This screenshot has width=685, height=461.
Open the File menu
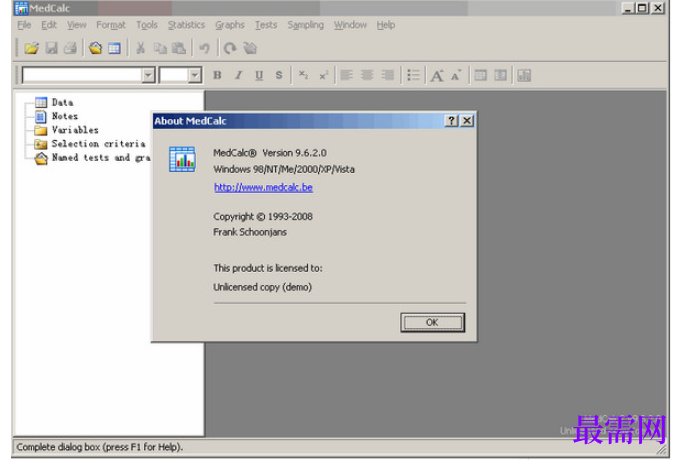click(24, 25)
